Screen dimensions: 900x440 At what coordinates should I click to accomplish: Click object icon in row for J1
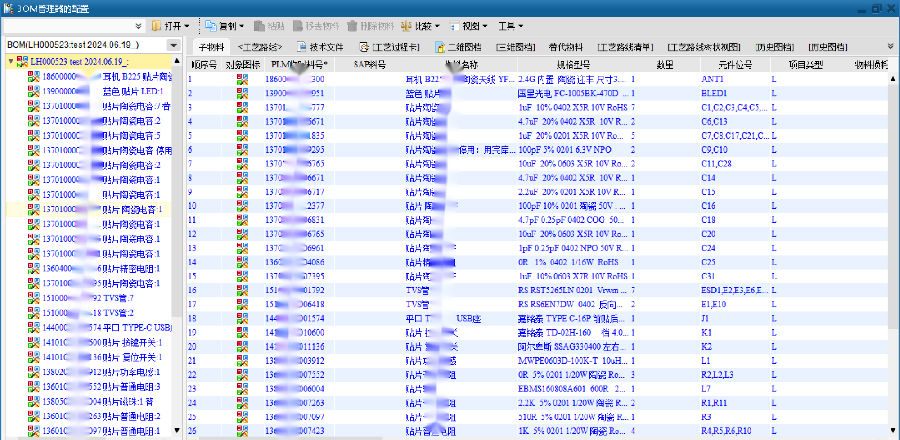[242, 318]
